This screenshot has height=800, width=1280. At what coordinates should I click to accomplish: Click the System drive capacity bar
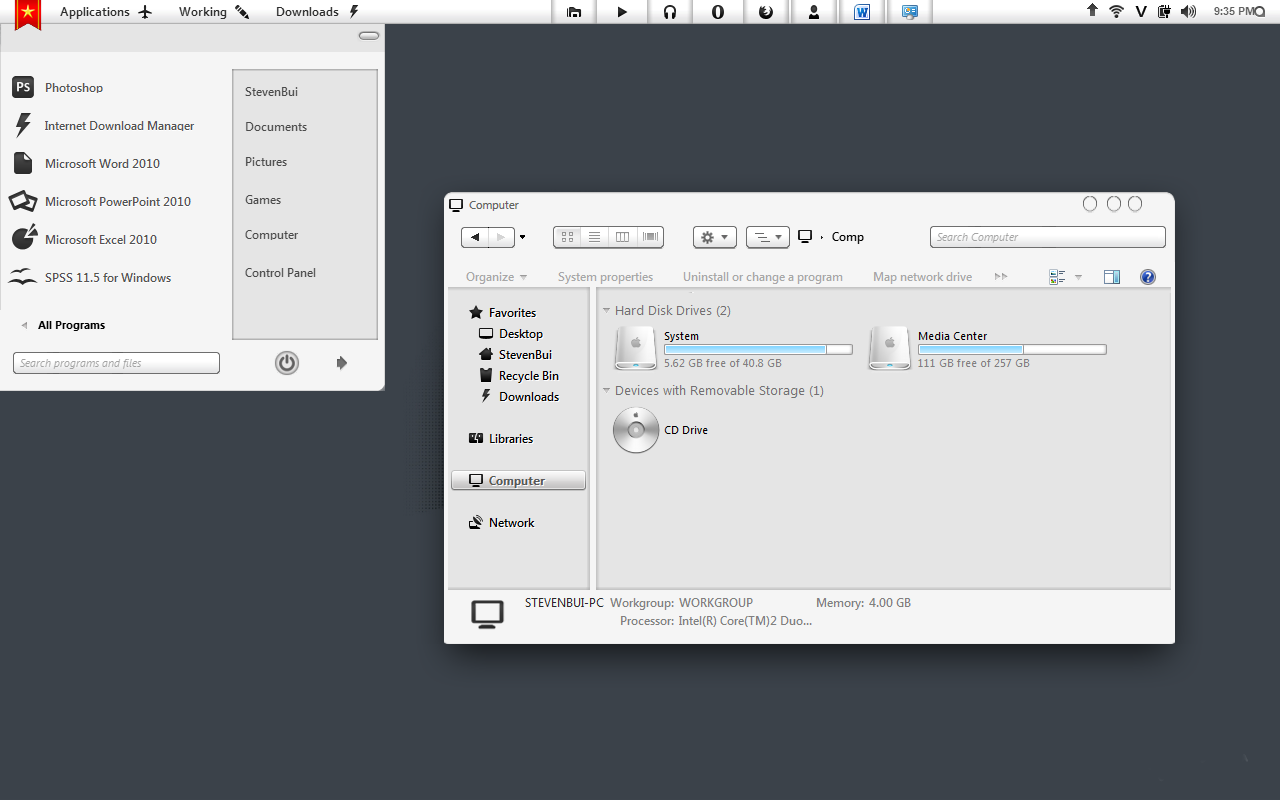(758, 350)
